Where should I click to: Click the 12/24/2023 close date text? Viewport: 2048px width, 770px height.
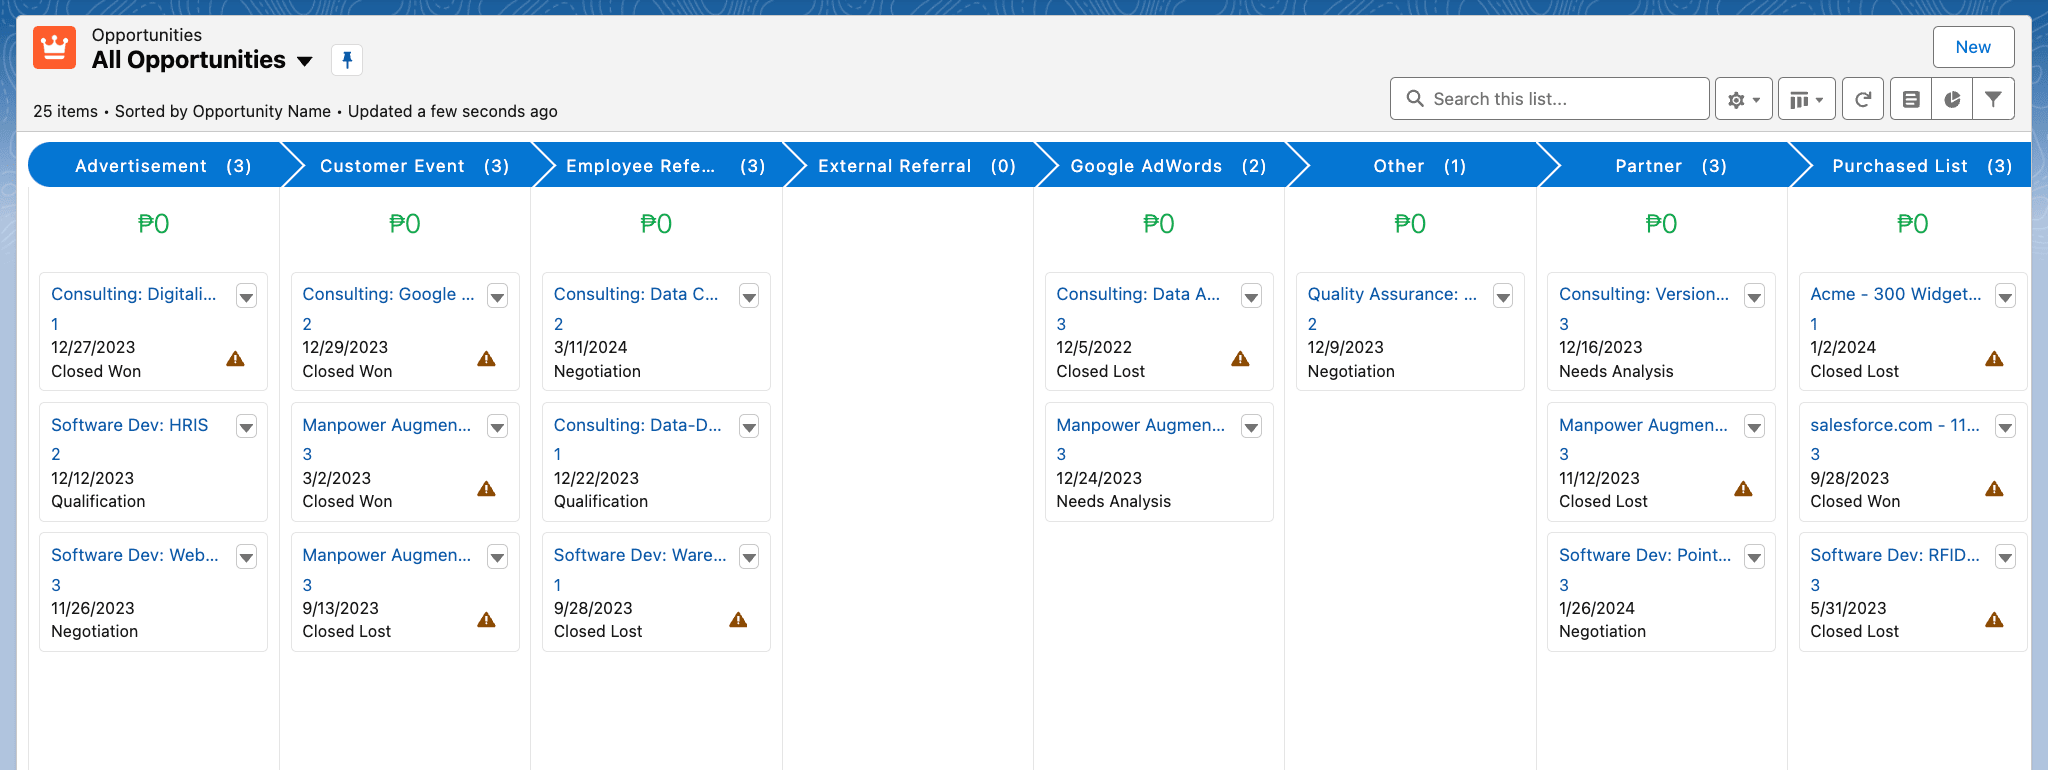[x=1099, y=478]
